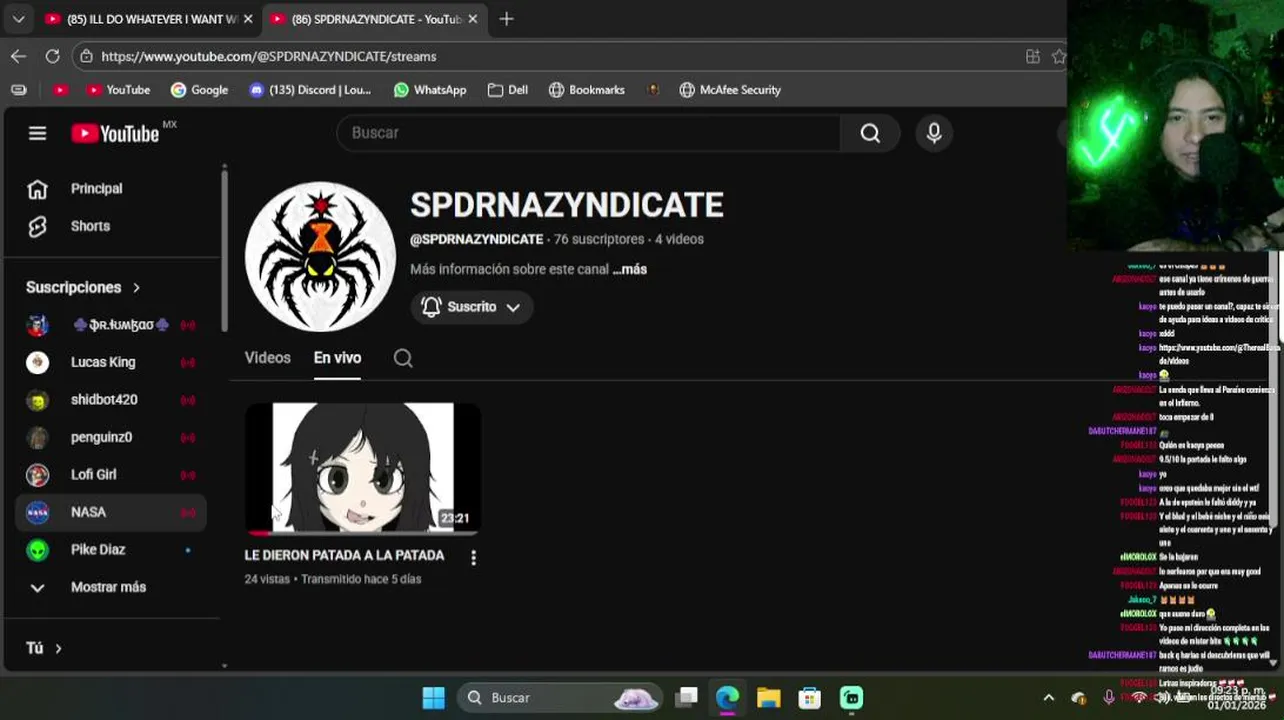Expand channel description with ...más
The image size is (1284, 720).
click(630, 269)
